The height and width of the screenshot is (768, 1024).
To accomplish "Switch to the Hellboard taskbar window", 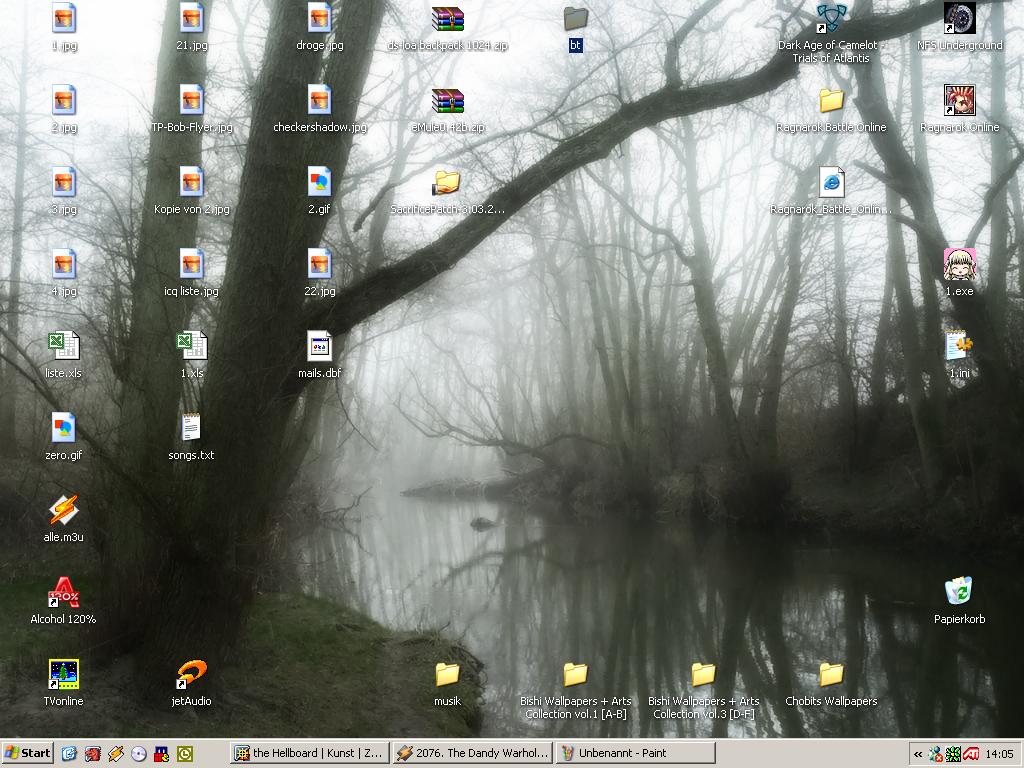I will (x=308, y=753).
